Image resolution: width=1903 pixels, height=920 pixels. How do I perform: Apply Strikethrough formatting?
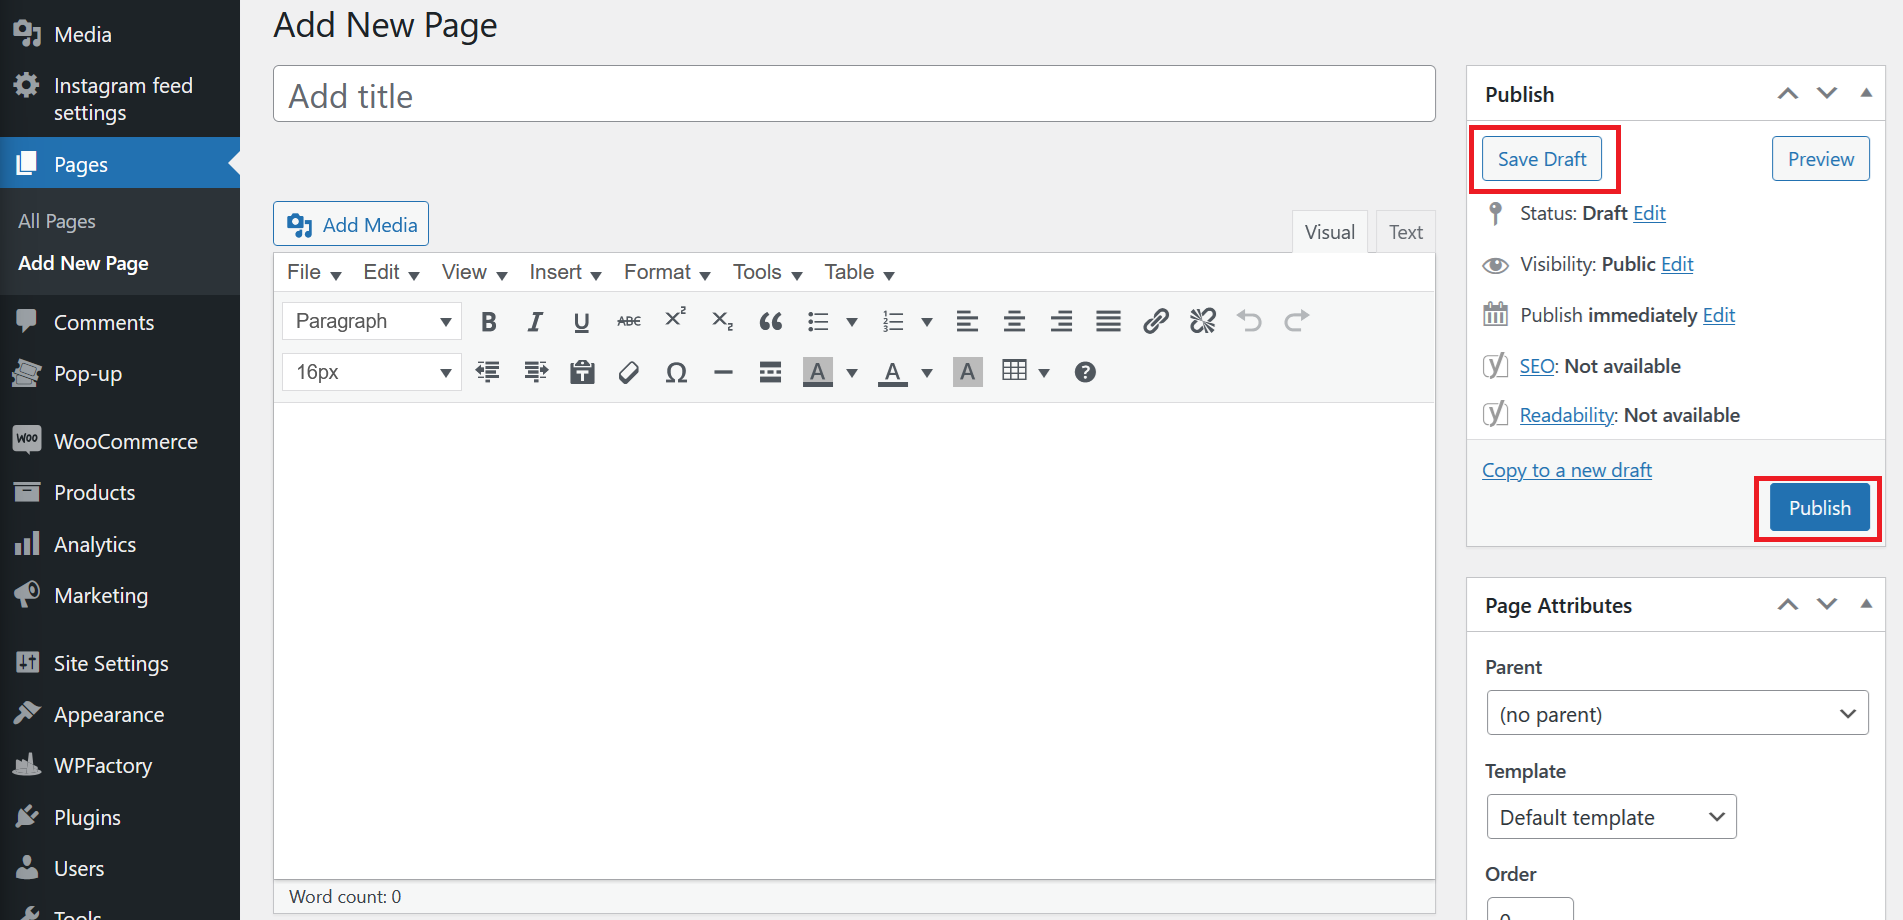(629, 321)
